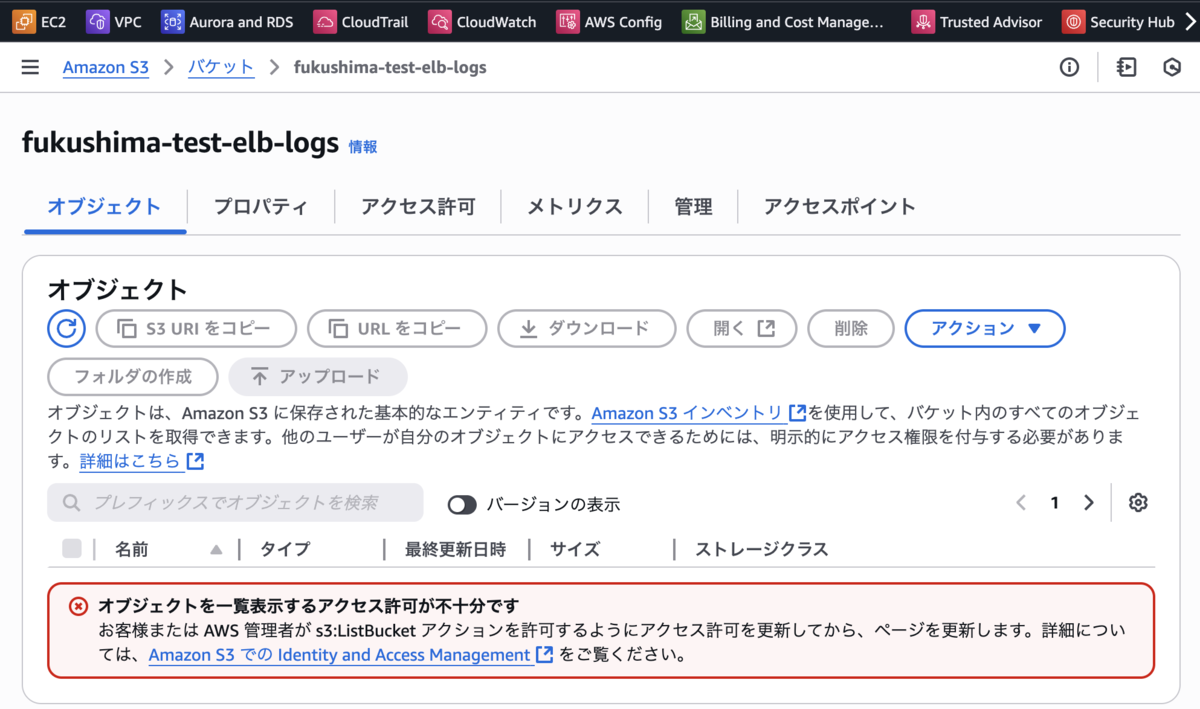
Task: Click アップロード button
Action: point(318,377)
